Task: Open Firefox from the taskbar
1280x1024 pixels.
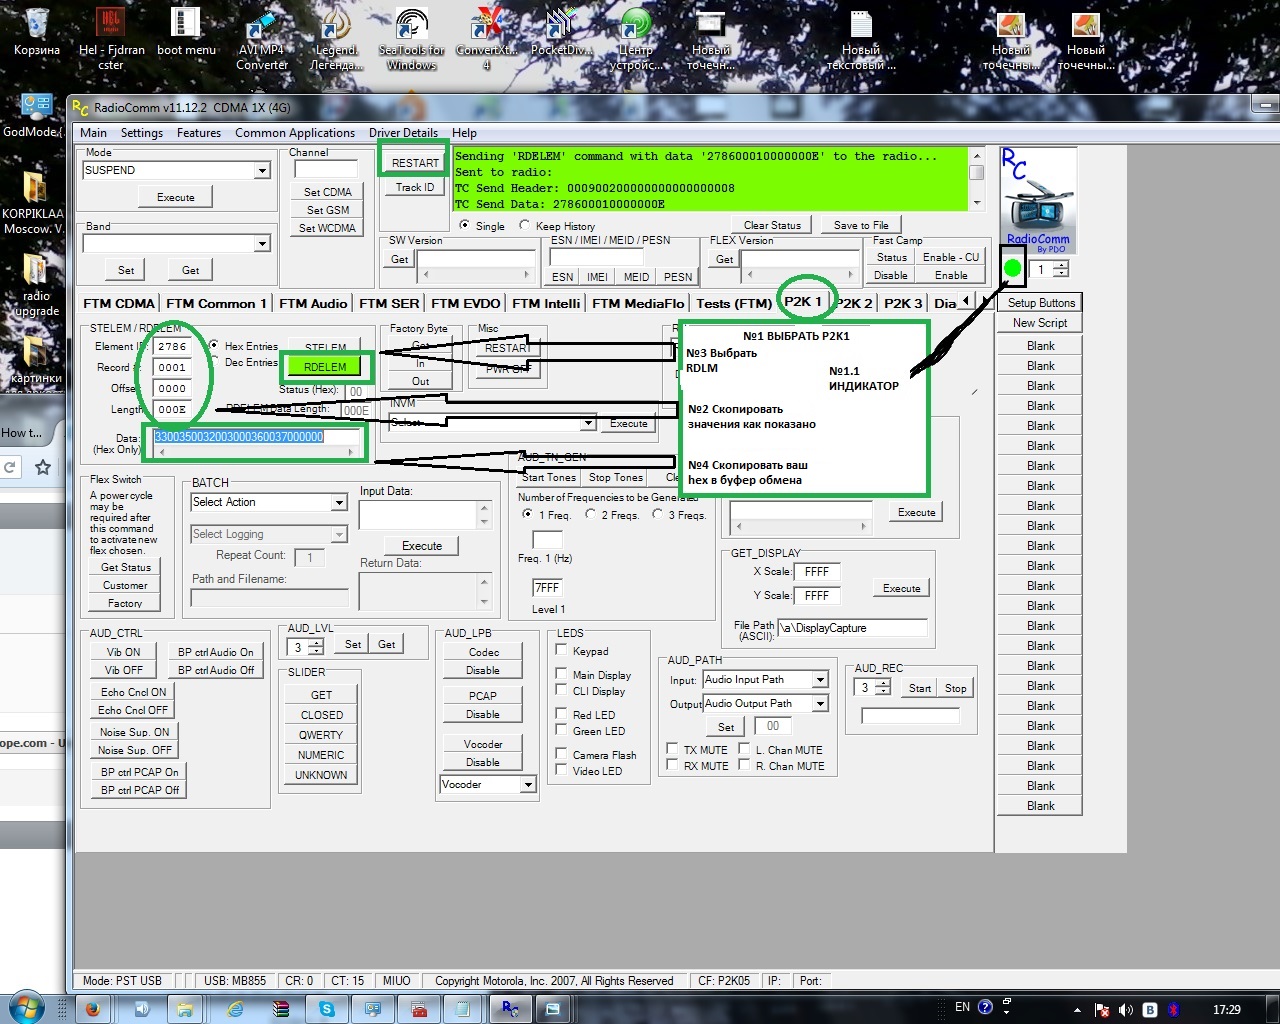Action: pos(93,1009)
